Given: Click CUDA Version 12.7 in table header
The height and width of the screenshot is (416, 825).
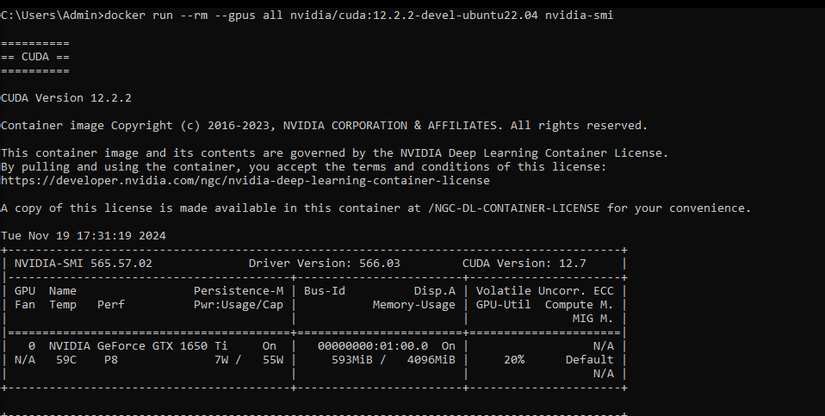Looking at the screenshot, I should click(524, 263).
